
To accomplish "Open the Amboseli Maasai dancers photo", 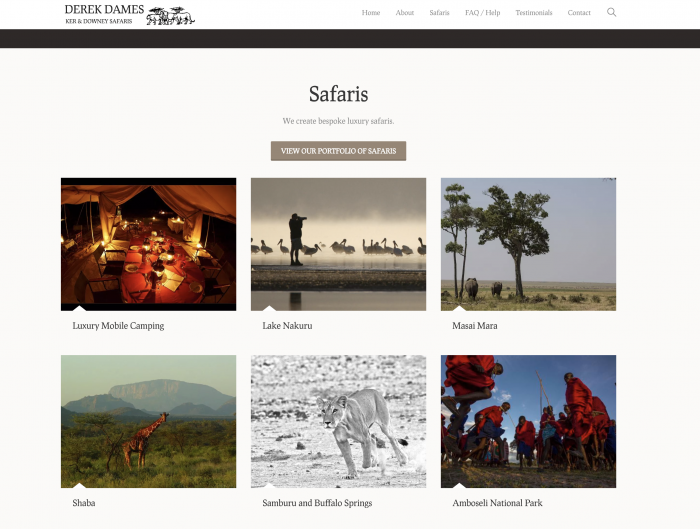I will 528,421.
